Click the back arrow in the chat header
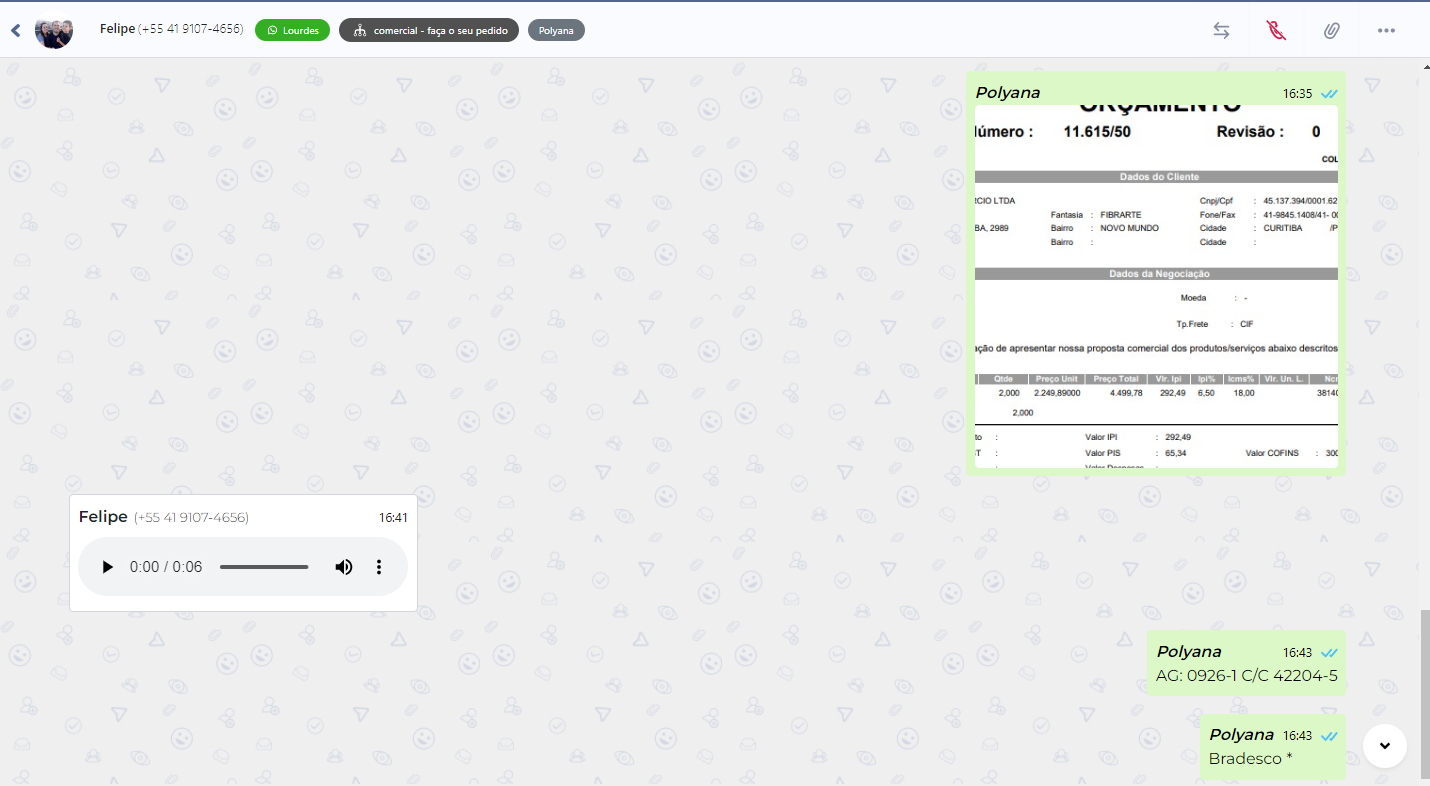Image resolution: width=1430 pixels, height=786 pixels. (16, 31)
